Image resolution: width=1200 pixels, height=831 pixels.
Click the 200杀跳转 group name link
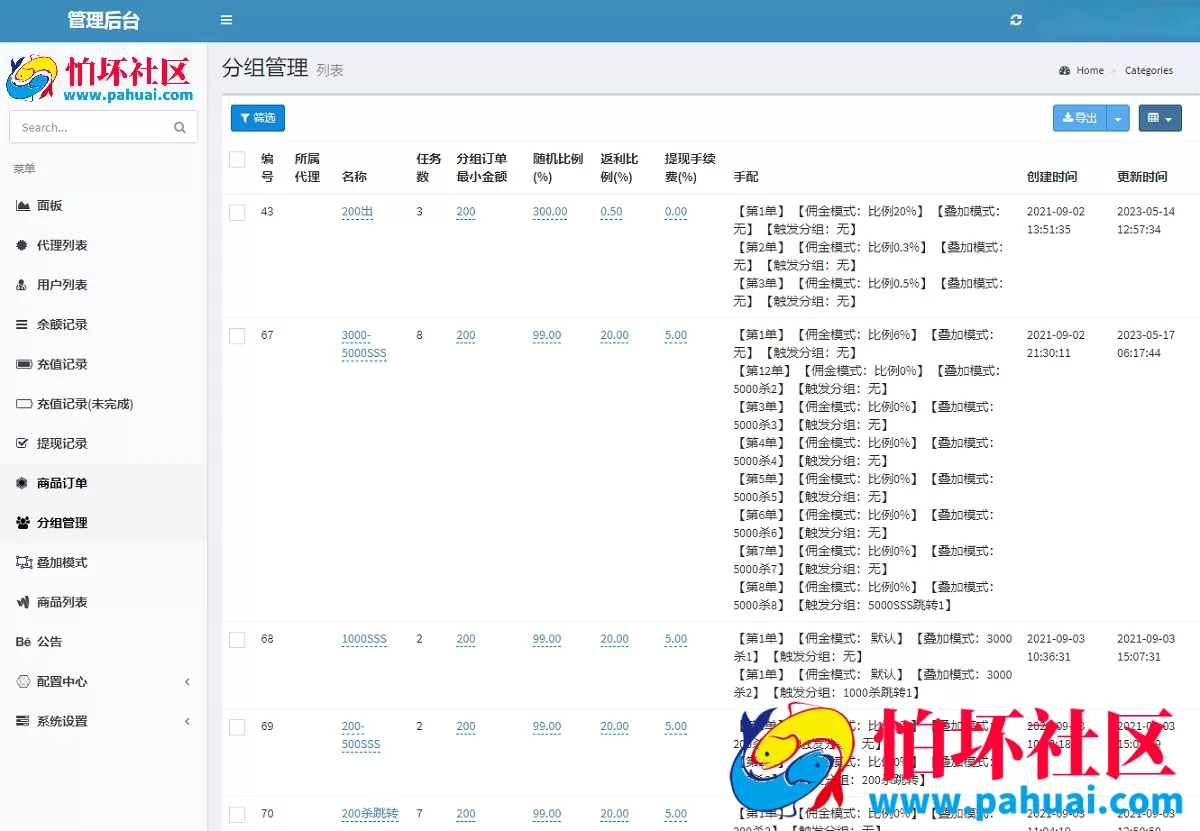point(370,814)
